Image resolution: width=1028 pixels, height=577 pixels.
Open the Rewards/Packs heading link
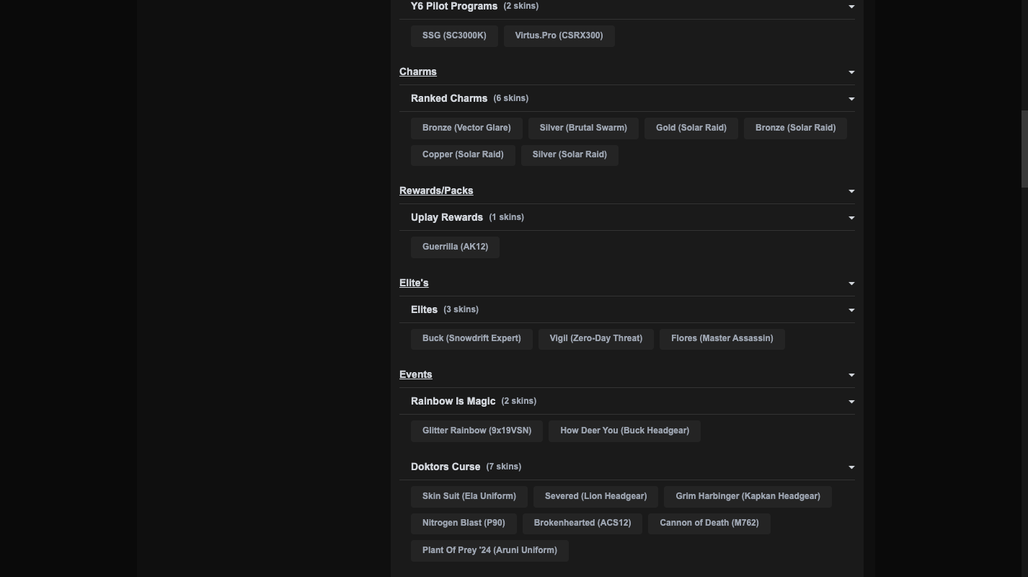[436, 191]
